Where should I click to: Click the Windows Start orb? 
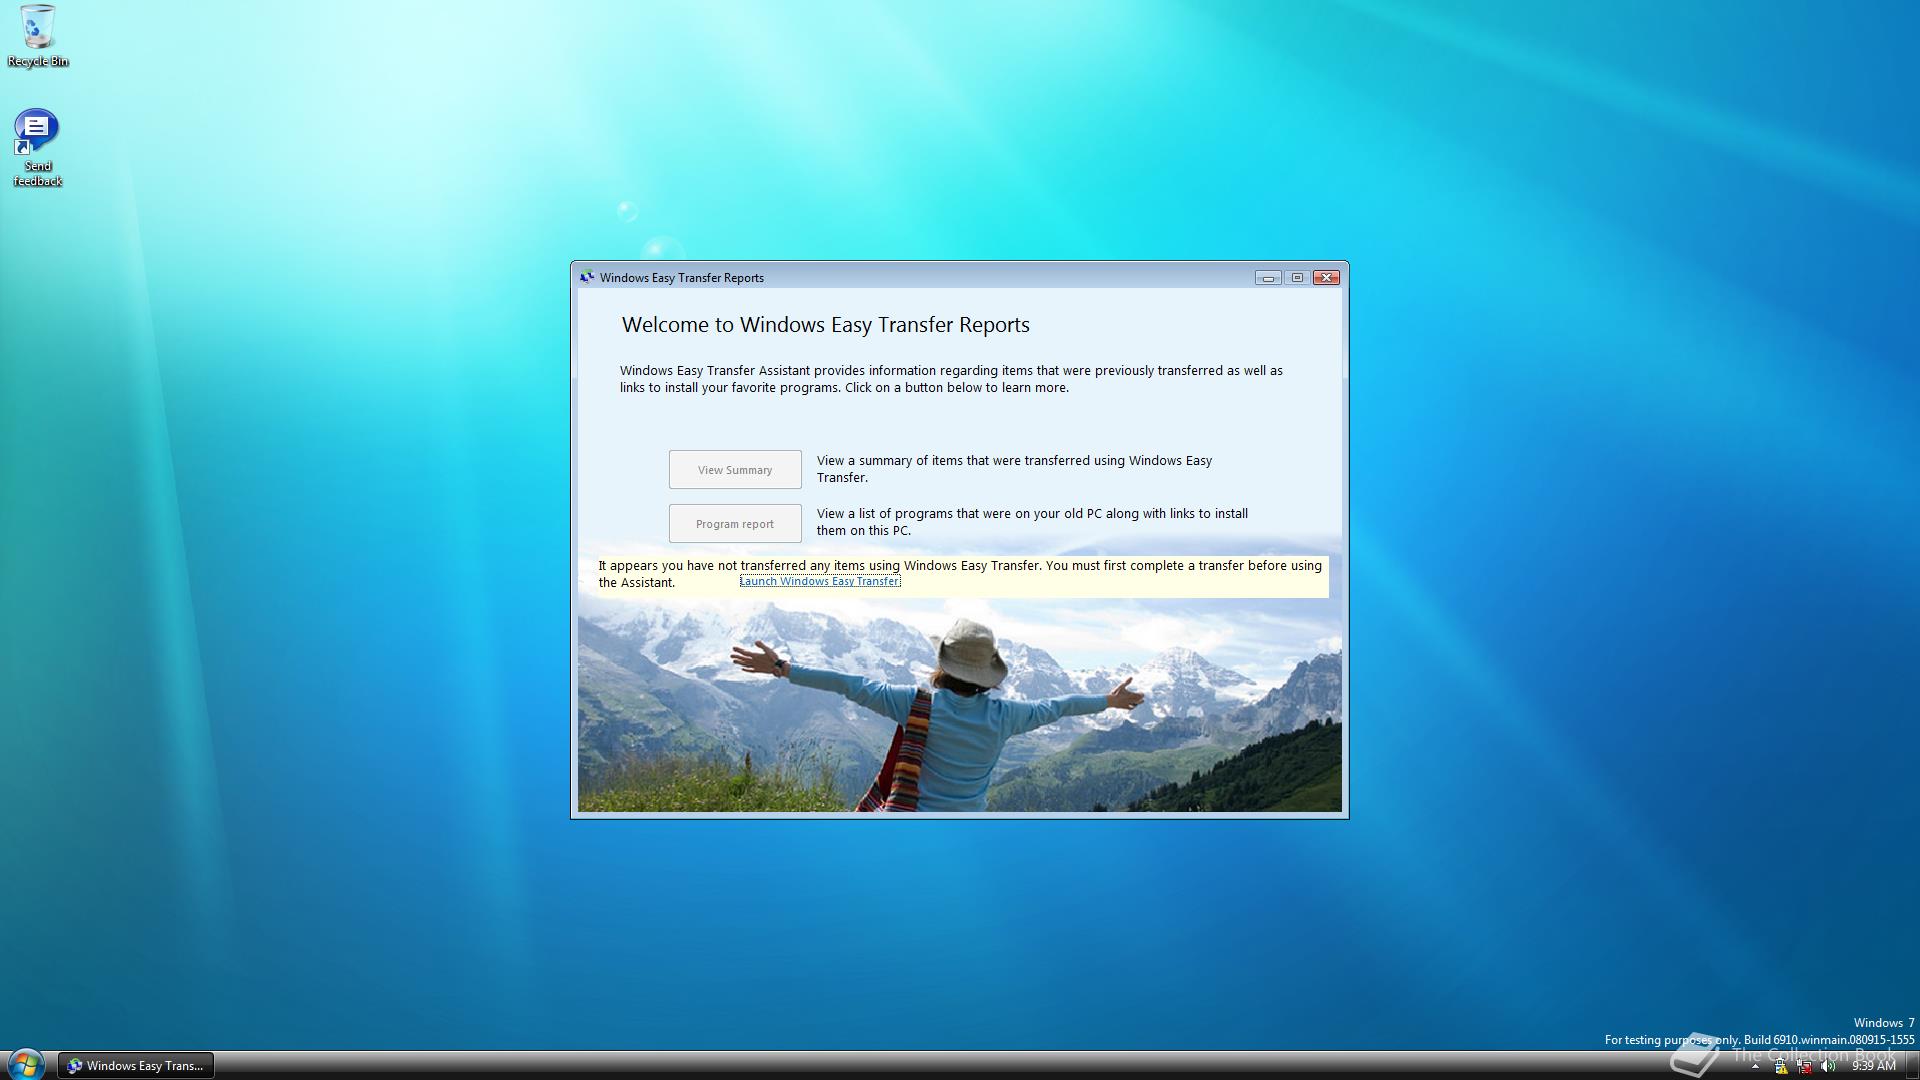click(x=25, y=1064)
